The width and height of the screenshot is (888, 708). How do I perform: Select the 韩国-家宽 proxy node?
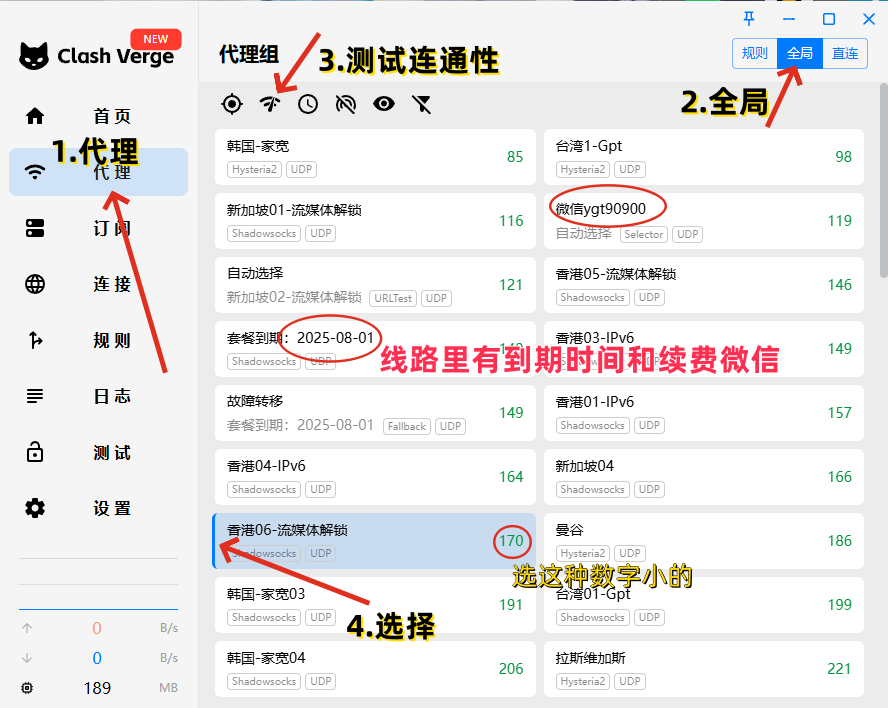pyautogui.click(x=375, y=156)
